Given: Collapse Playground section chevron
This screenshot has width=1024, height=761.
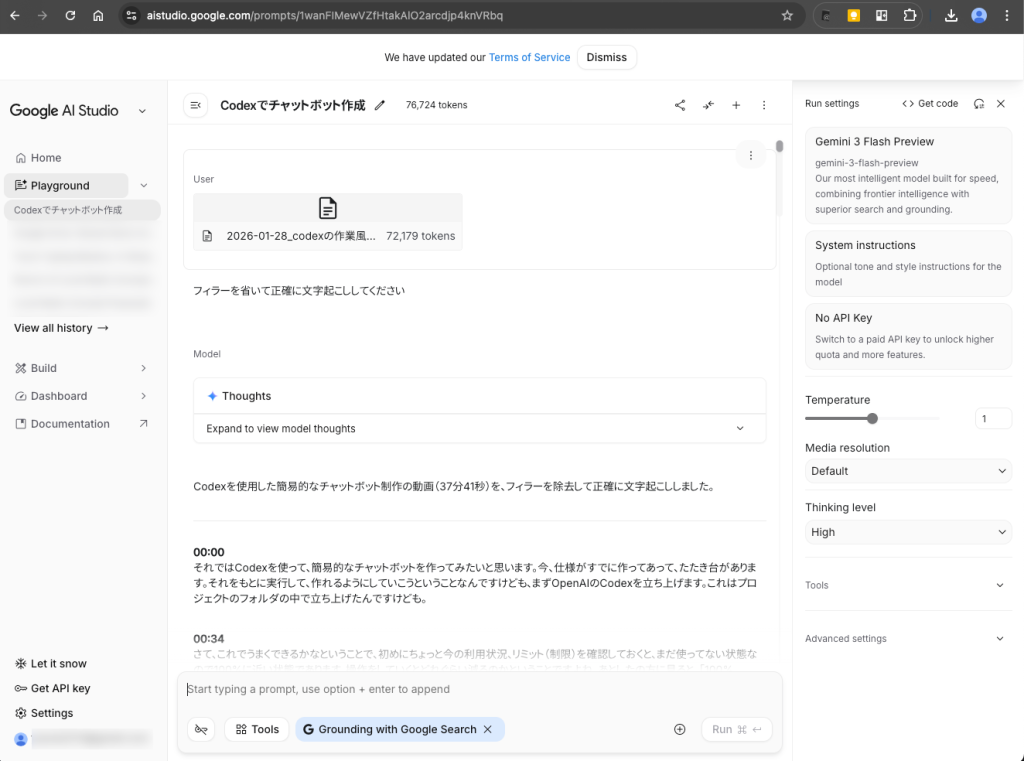Looking at the screenshot, I should pyautogui.click(x=144, y=186).
